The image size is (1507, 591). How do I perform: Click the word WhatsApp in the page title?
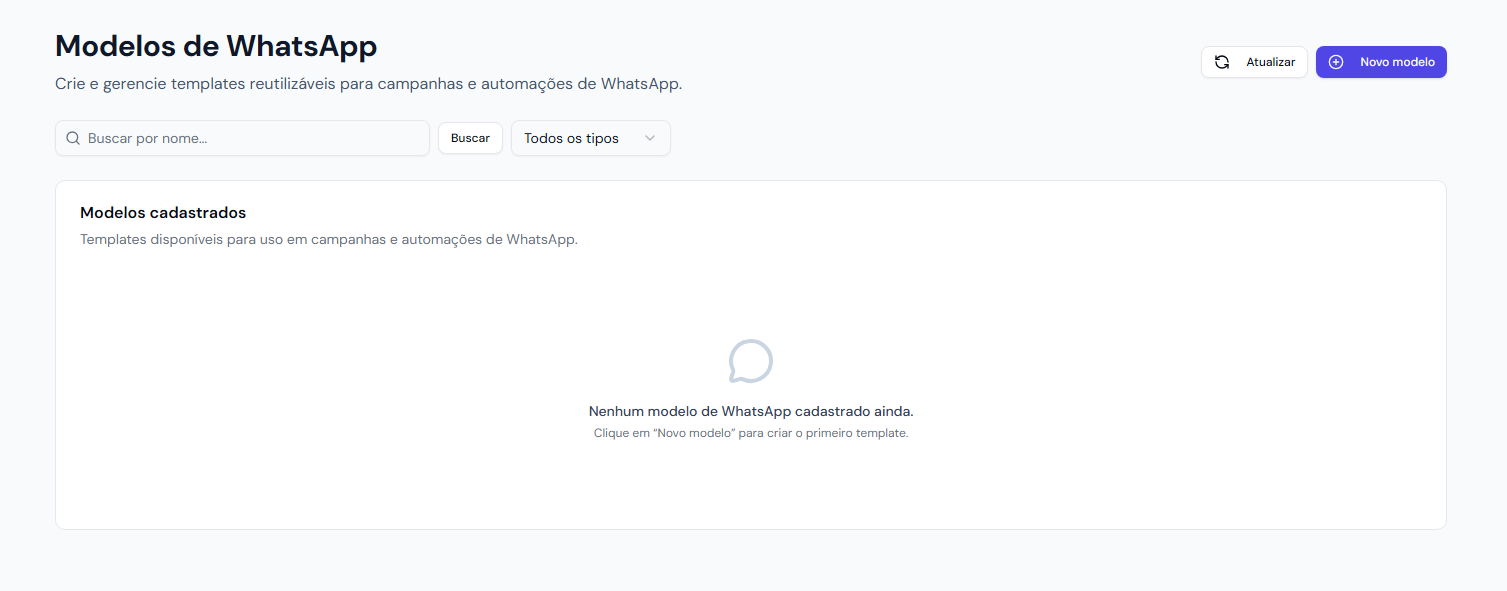[301, 46]
